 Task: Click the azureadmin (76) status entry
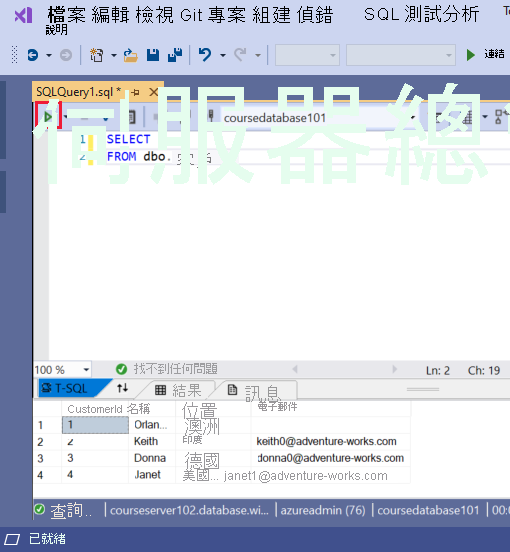[x=323, y=510]
